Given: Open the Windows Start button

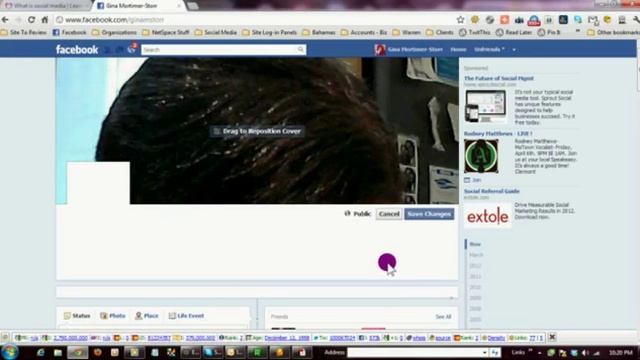Looking at the screenshot, I should (x=9, y=352).
